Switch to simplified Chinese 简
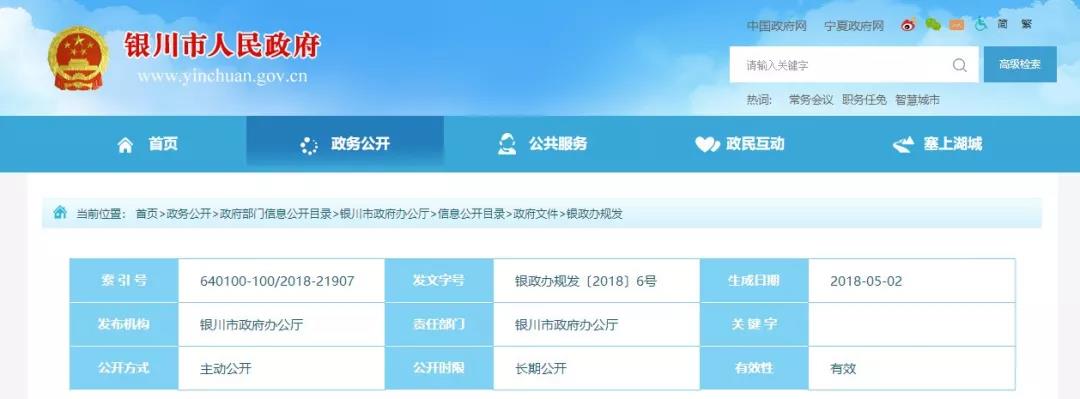The image size is (1080, 399). [1003, 24]
